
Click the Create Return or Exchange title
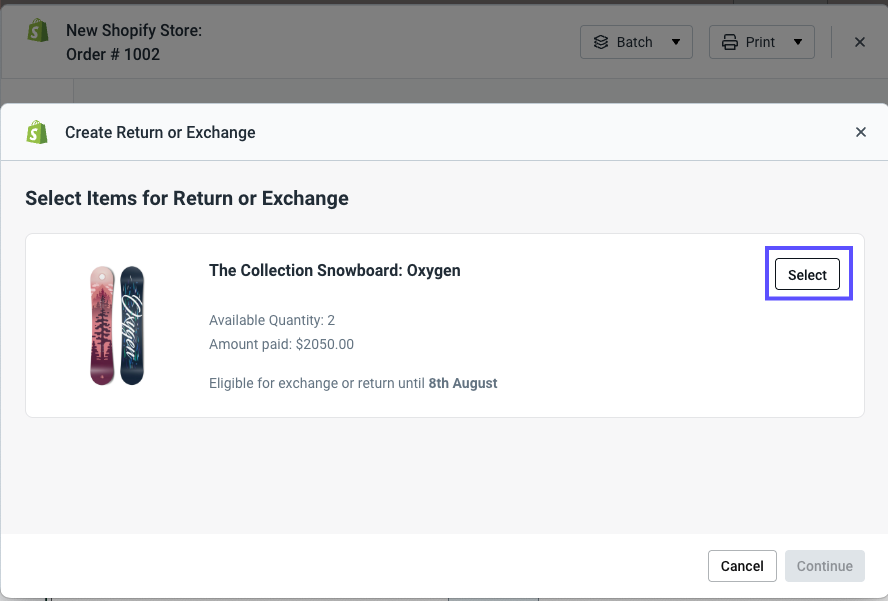[x=160, y=132]
